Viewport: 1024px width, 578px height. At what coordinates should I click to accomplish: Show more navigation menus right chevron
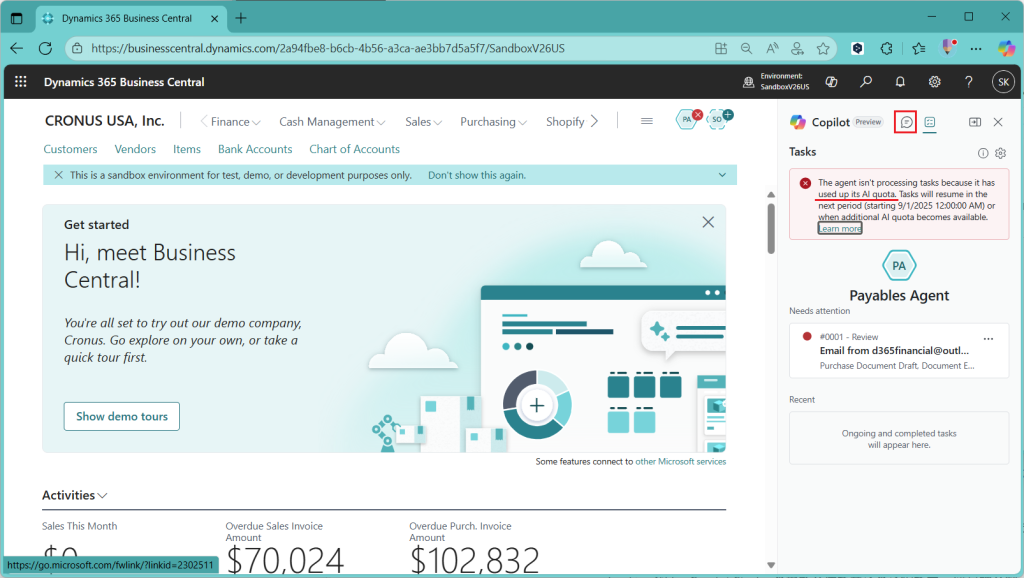click(x=594, y=121)
